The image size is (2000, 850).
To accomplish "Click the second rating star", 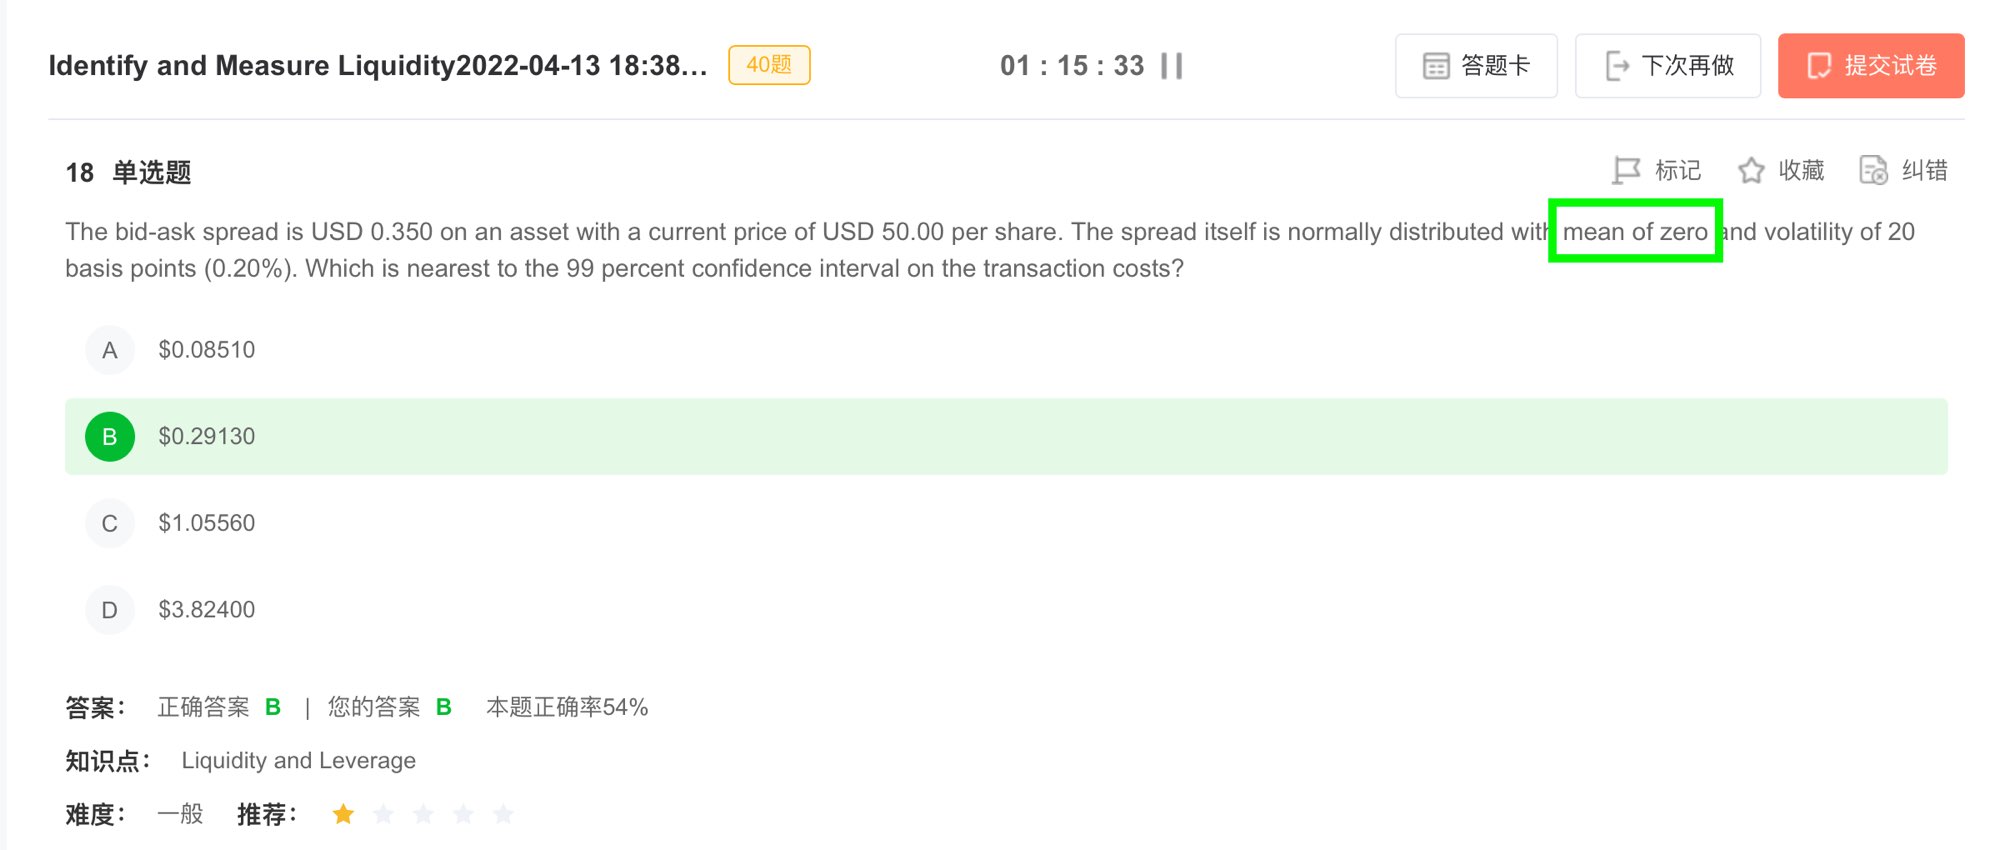I will pyautogui.click(x=383, y=814).
